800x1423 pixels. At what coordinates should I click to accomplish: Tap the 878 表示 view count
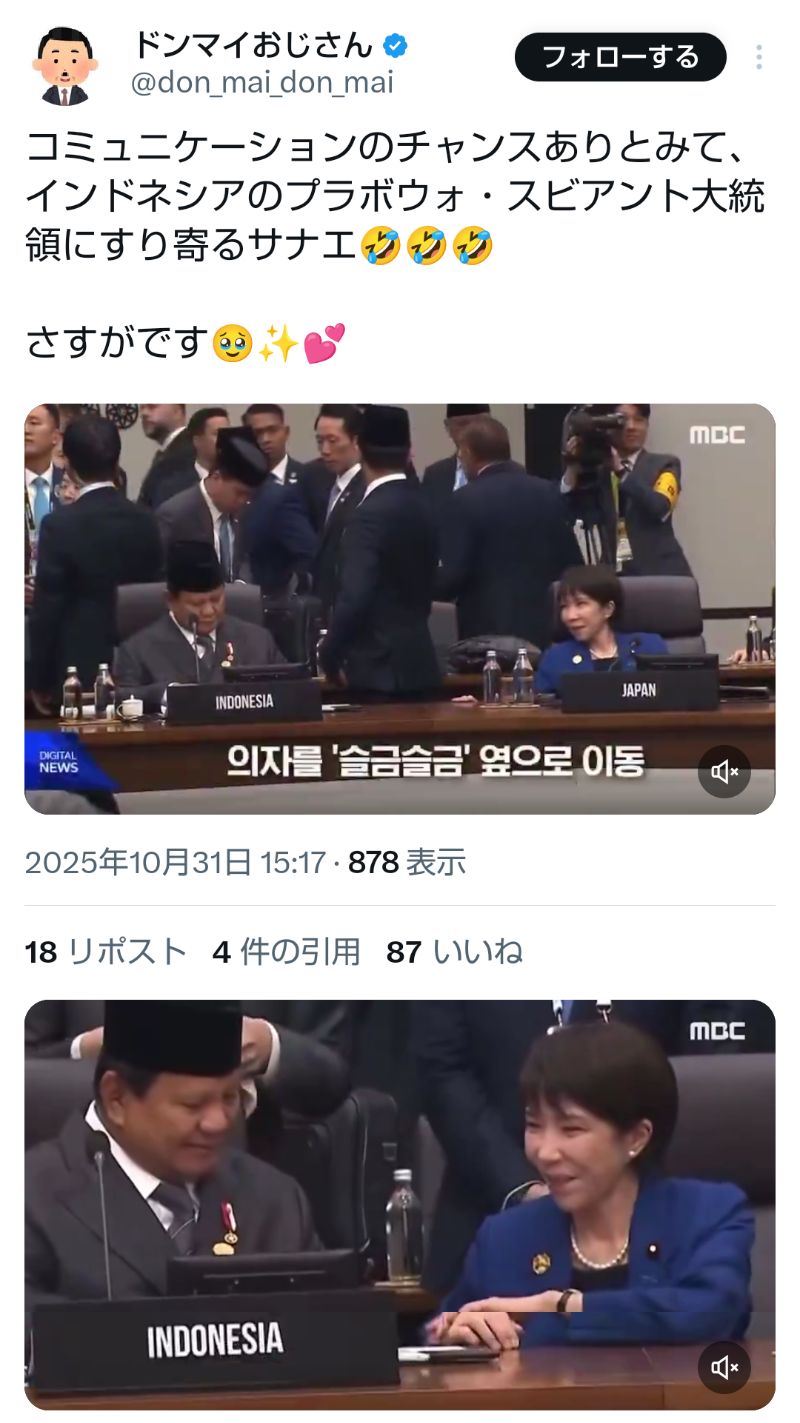tap(407, 862)
